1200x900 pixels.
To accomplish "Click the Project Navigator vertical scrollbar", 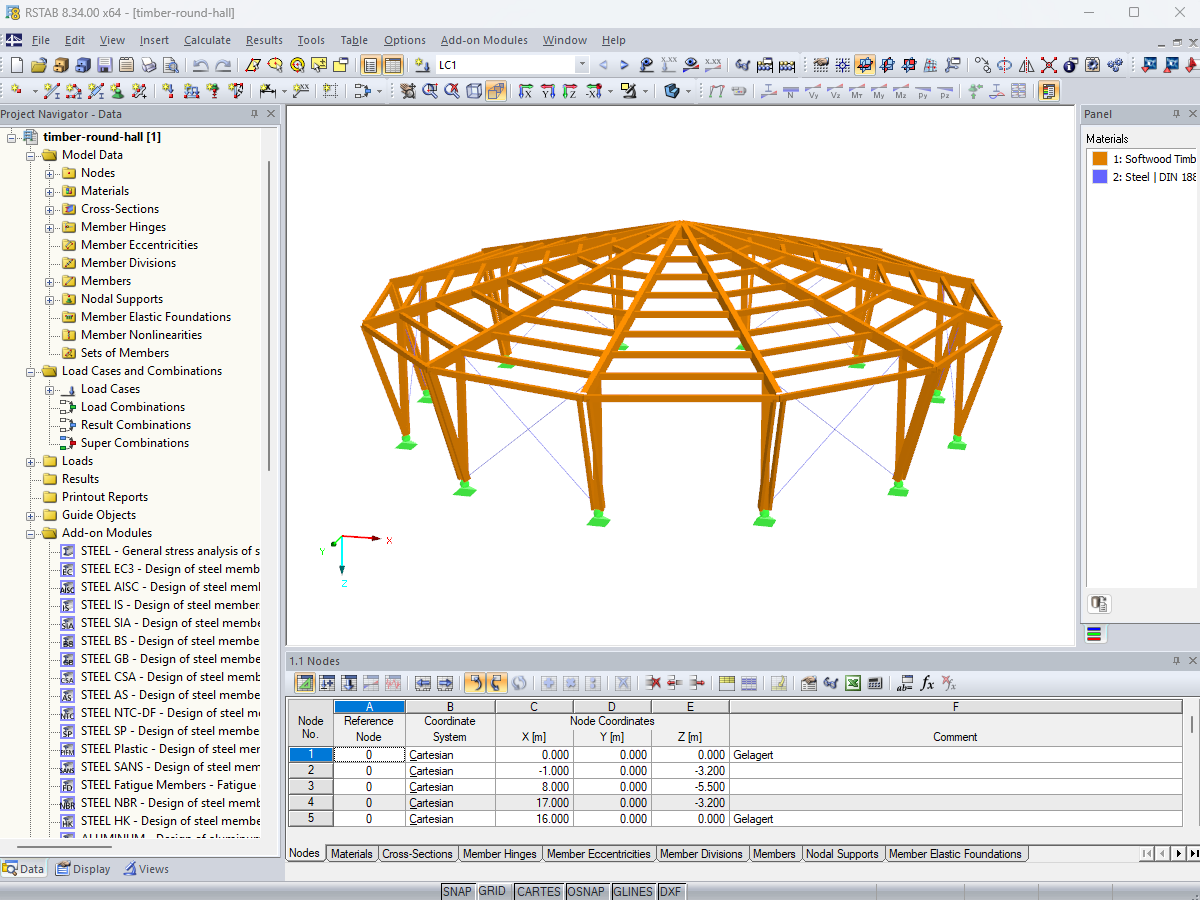I will point(268,315).
